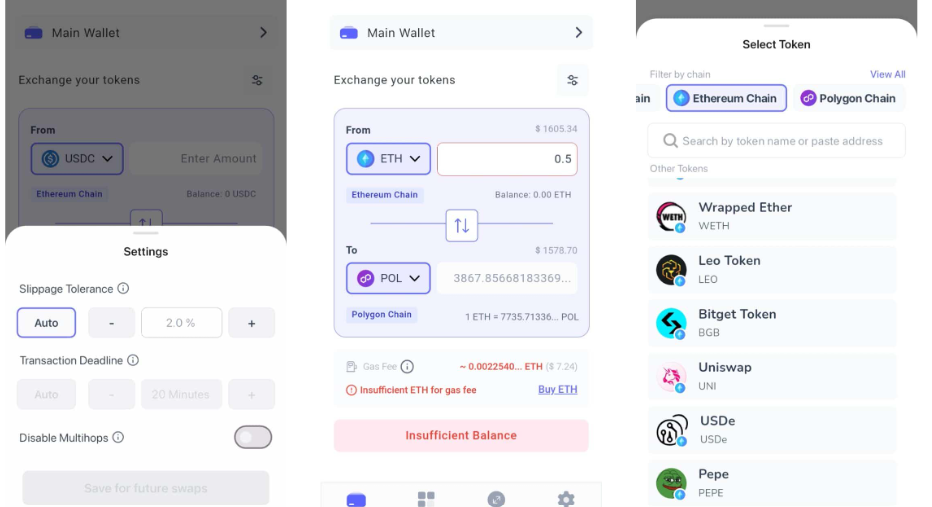Image resolution: width=932 pixels, height=507 pixels.
Task: Filter tokens by Ethereum Chain
Action: 726,98
